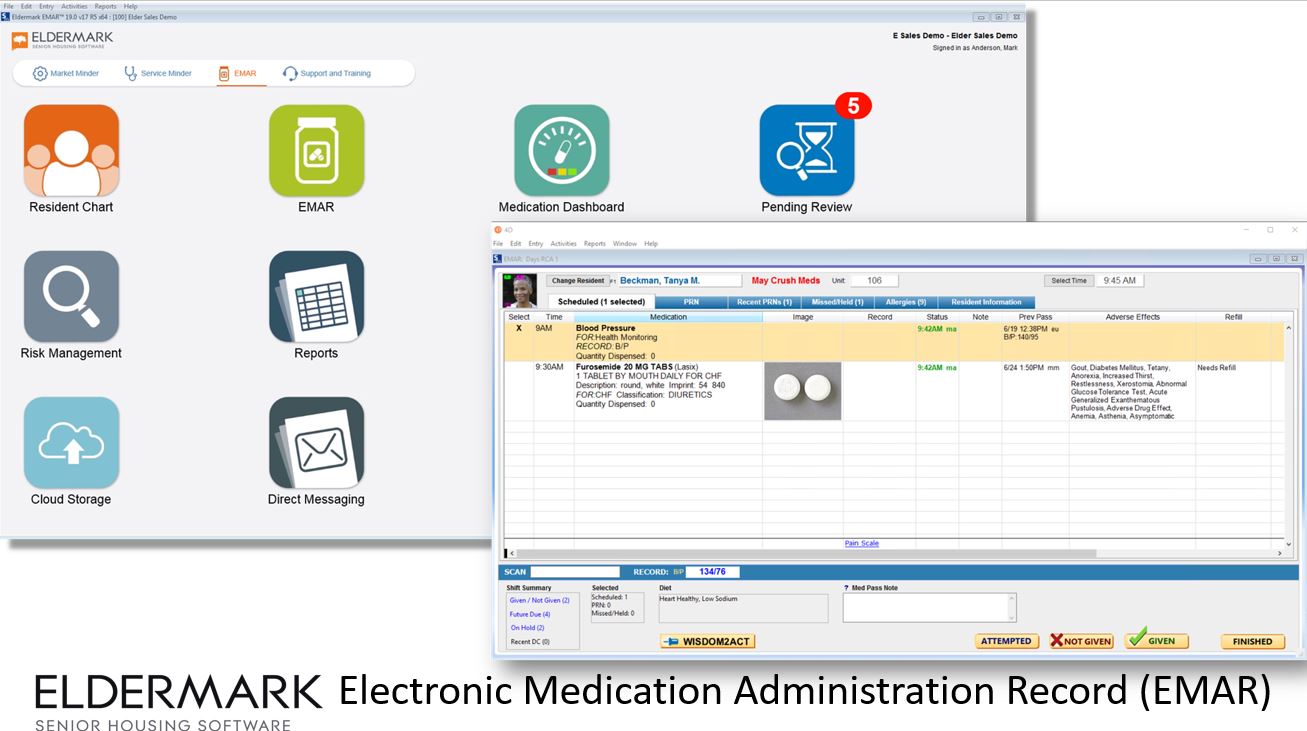Click the Change Resident button
This screenshot has width=1307, height=731.
click(578, 281)
